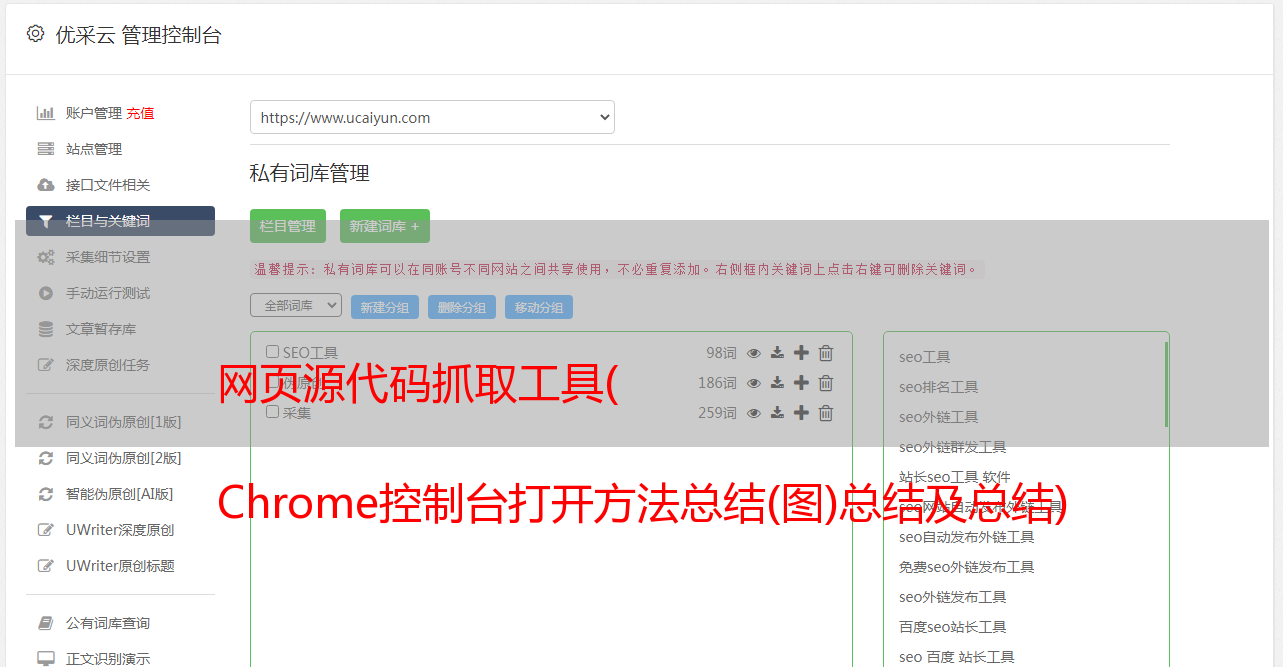Click the red 充值 recharge link
Screen dimensions: 1283x667
(140, 113)
